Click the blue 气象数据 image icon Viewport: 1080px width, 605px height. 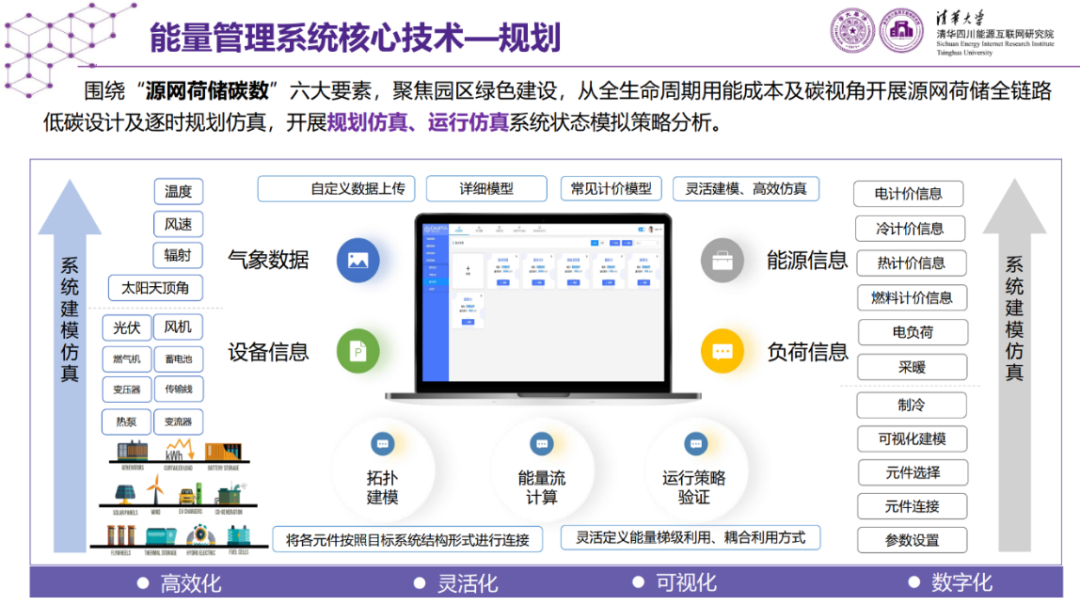[357, 259]
